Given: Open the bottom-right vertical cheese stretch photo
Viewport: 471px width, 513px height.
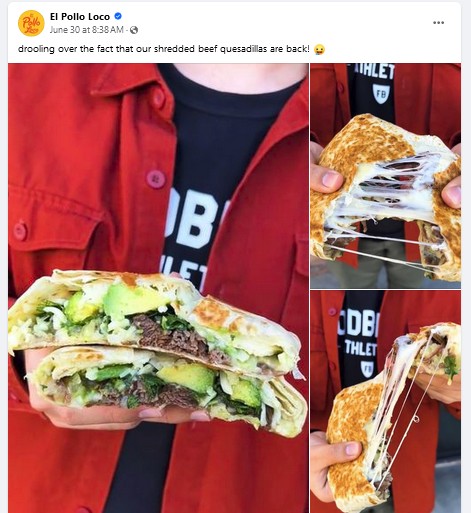Looking at the screenshot, I should [386, 402].
